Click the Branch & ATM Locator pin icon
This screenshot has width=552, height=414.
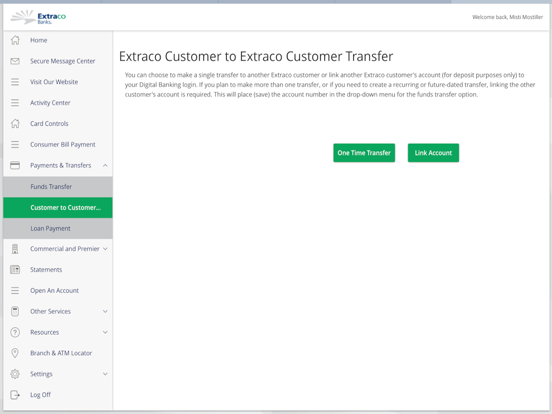(x=15, y=353)
